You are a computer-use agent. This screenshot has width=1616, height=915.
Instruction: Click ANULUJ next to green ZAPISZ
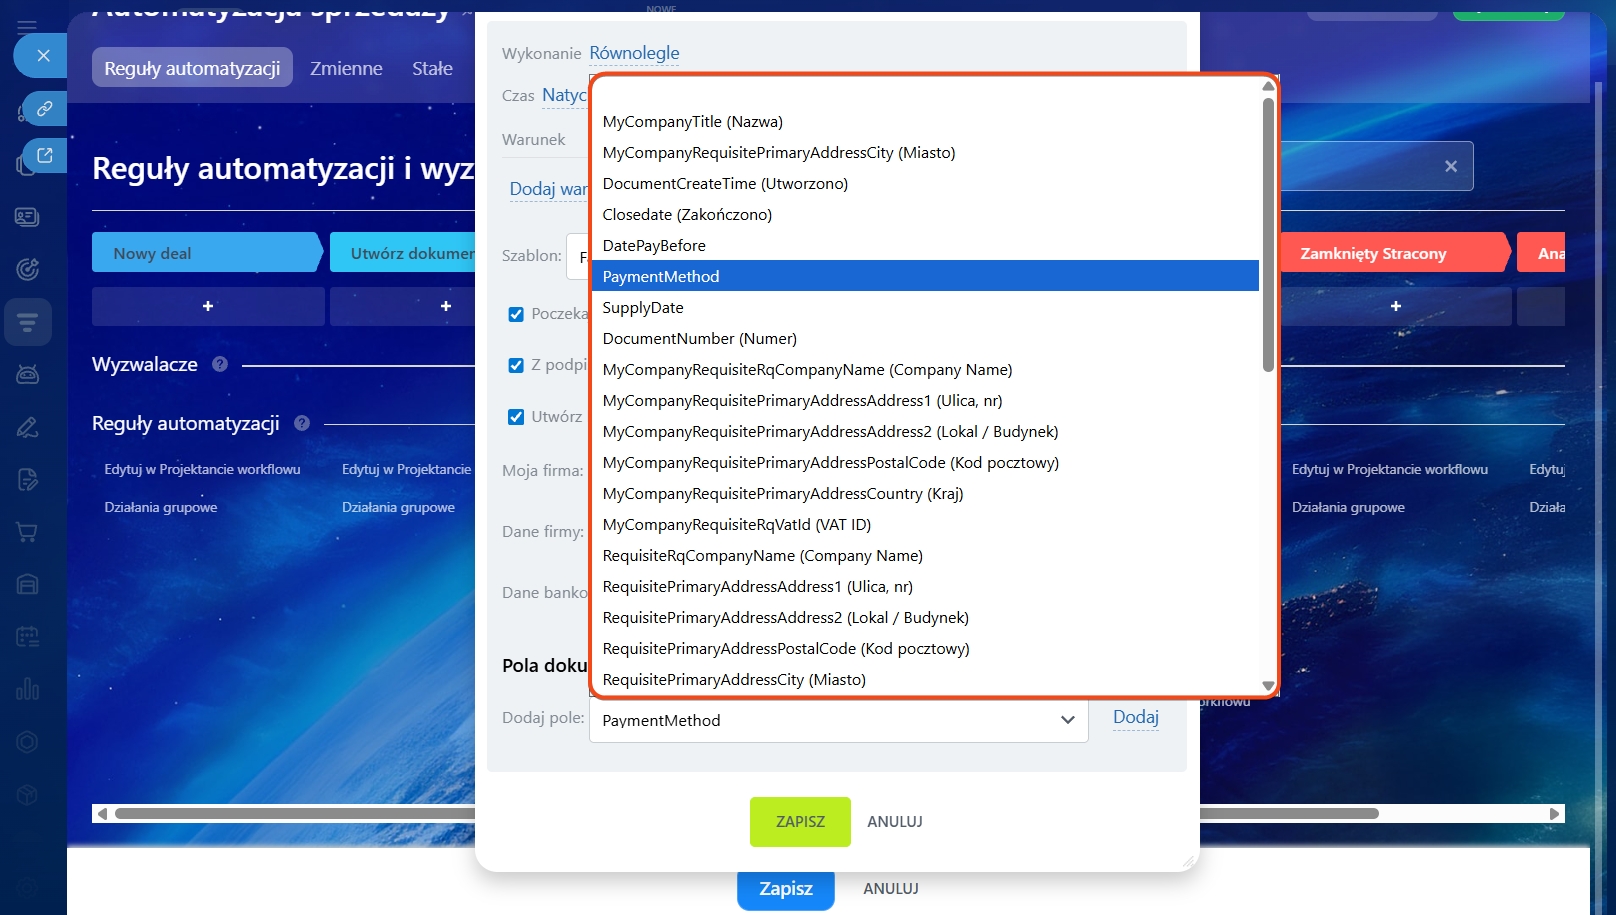click(x=895, y=822)
